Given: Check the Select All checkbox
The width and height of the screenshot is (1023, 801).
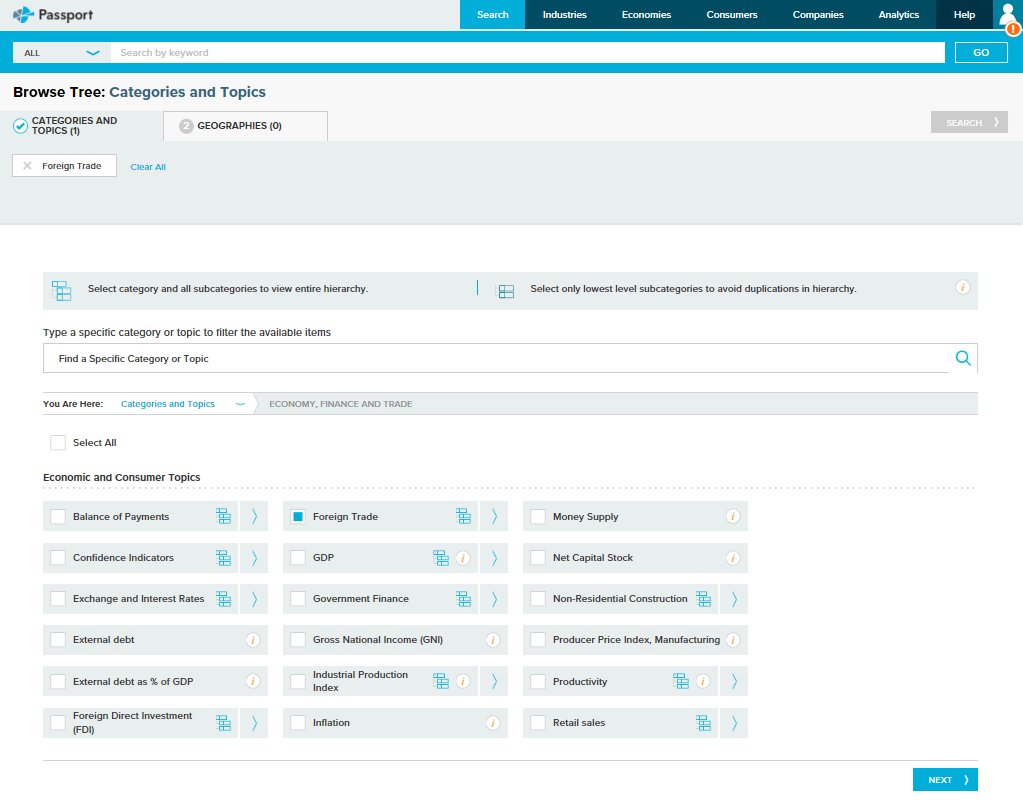Looking at the screenshot, I should (x=58, y=442).
